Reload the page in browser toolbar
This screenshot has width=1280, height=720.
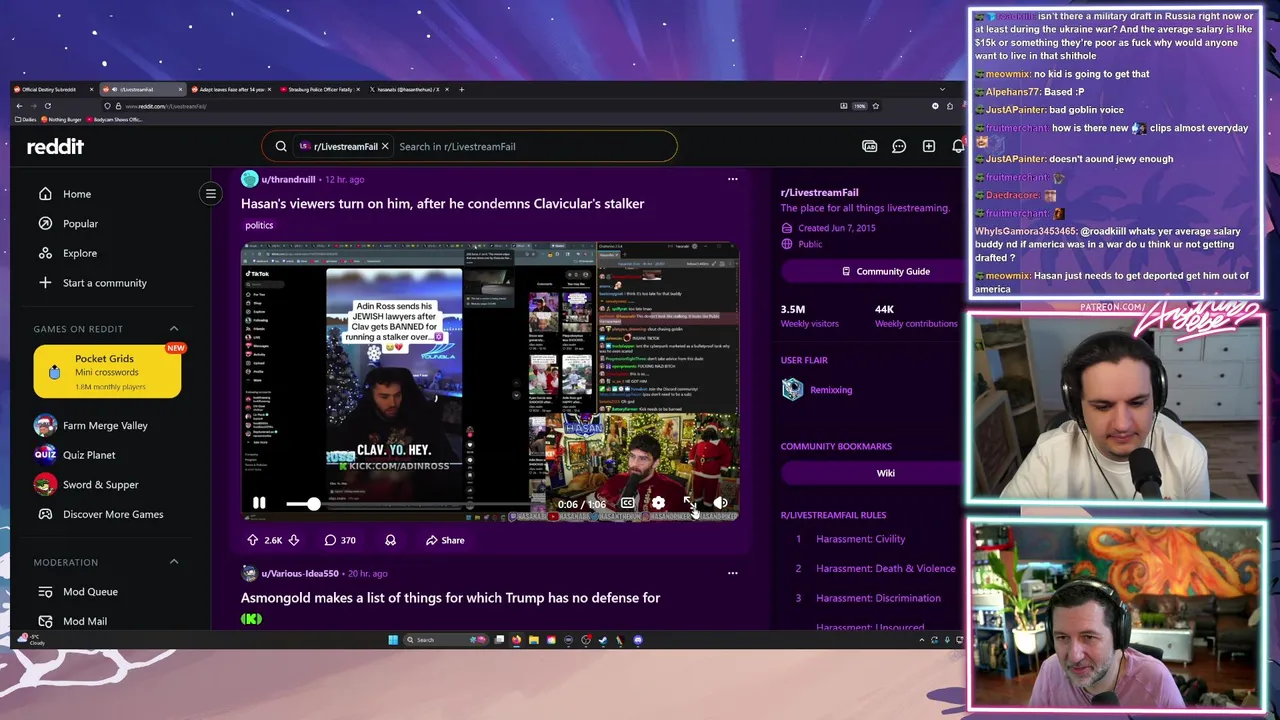click(x=47, y=106)
